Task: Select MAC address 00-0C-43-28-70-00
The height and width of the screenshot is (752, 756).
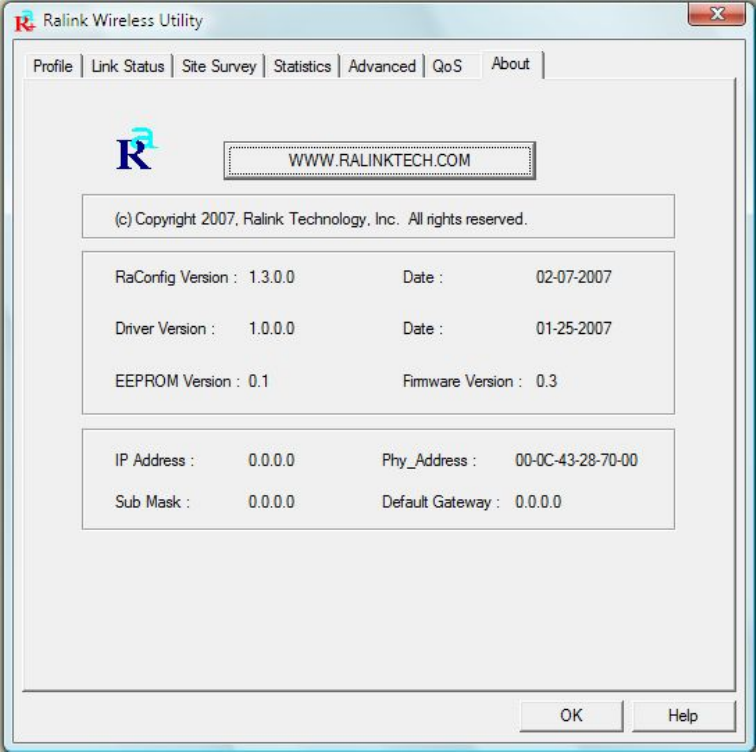Action: pyautogui.click(x=577, y=460)
